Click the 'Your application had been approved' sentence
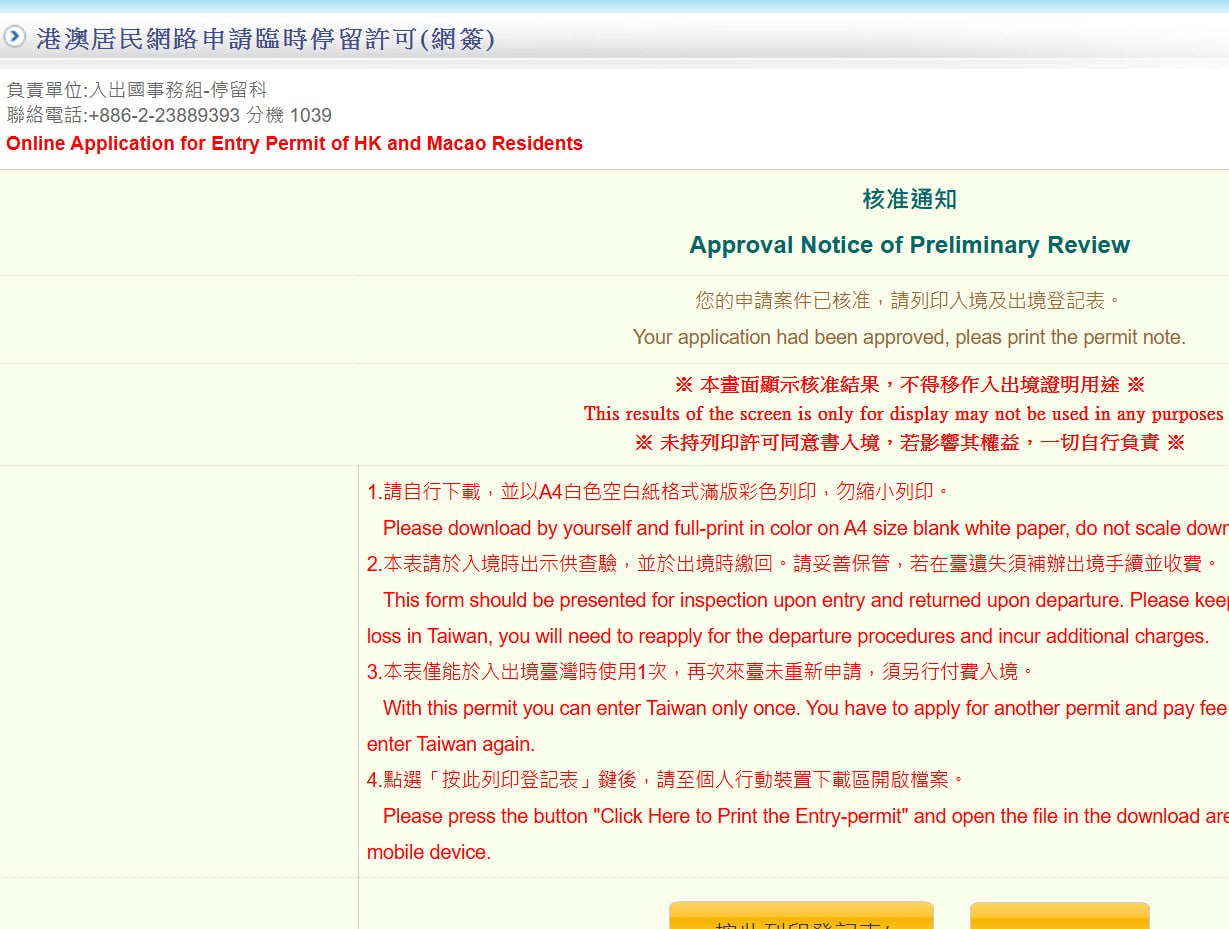Image resolution: width=1229 pixels, height=929 pixels. [x=909, y=338]
